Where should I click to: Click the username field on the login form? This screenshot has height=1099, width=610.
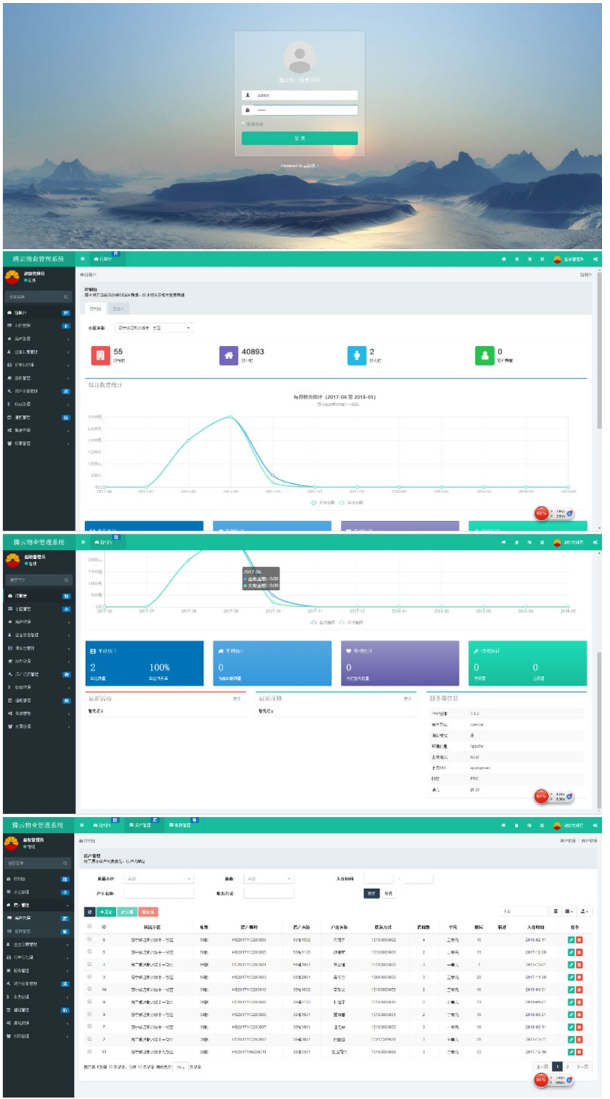pyautogui.click(x=304, y=96)
